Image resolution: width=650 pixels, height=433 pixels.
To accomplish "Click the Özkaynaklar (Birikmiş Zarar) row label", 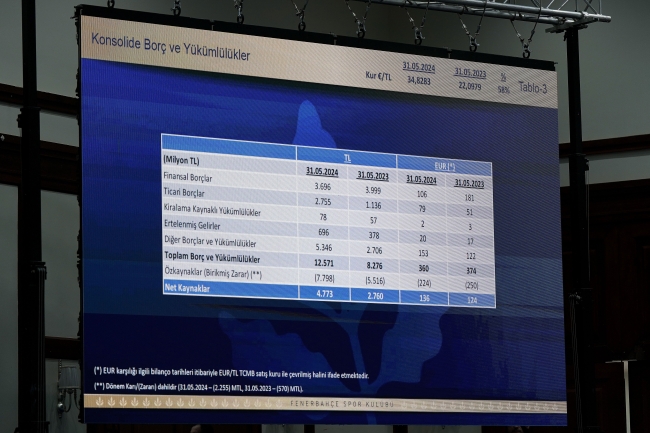I will [x=213, y=273].
